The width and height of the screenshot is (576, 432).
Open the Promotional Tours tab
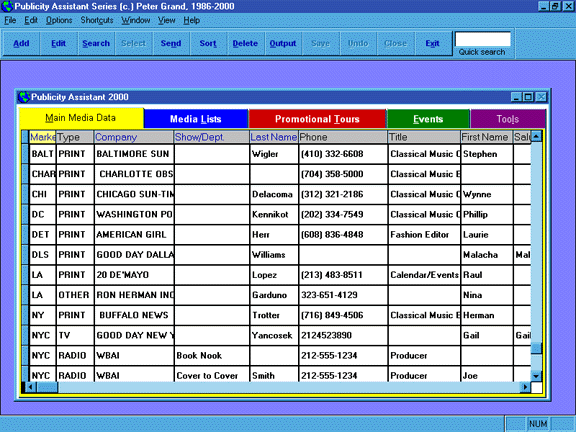[x=317, y=119]
